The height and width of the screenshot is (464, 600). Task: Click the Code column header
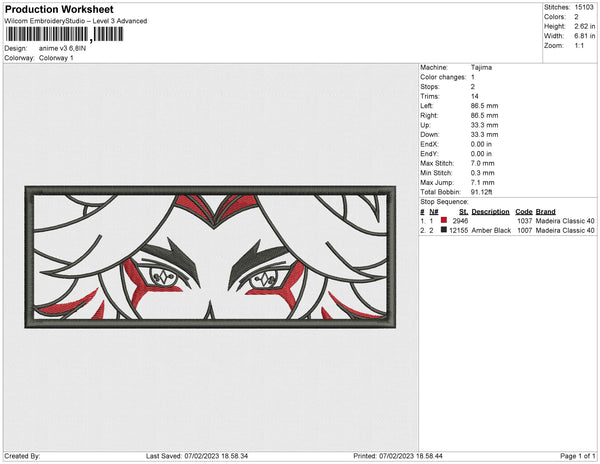[523, 212]
